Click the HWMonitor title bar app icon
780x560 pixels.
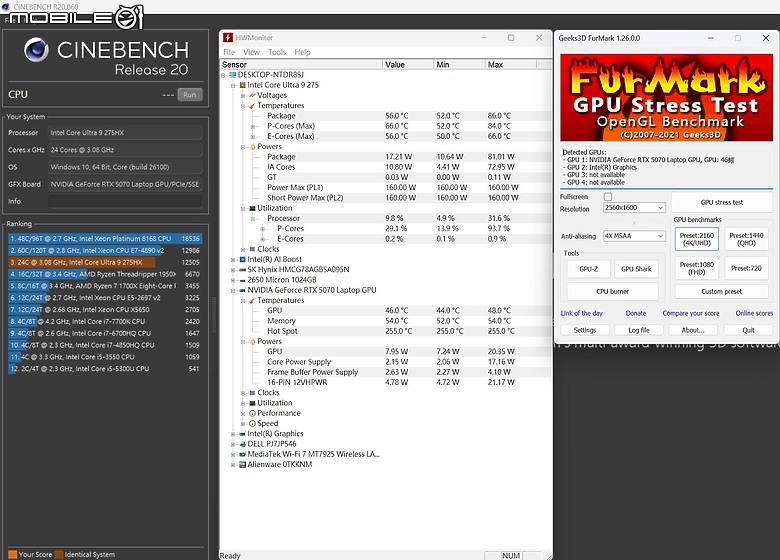(228, 38)
